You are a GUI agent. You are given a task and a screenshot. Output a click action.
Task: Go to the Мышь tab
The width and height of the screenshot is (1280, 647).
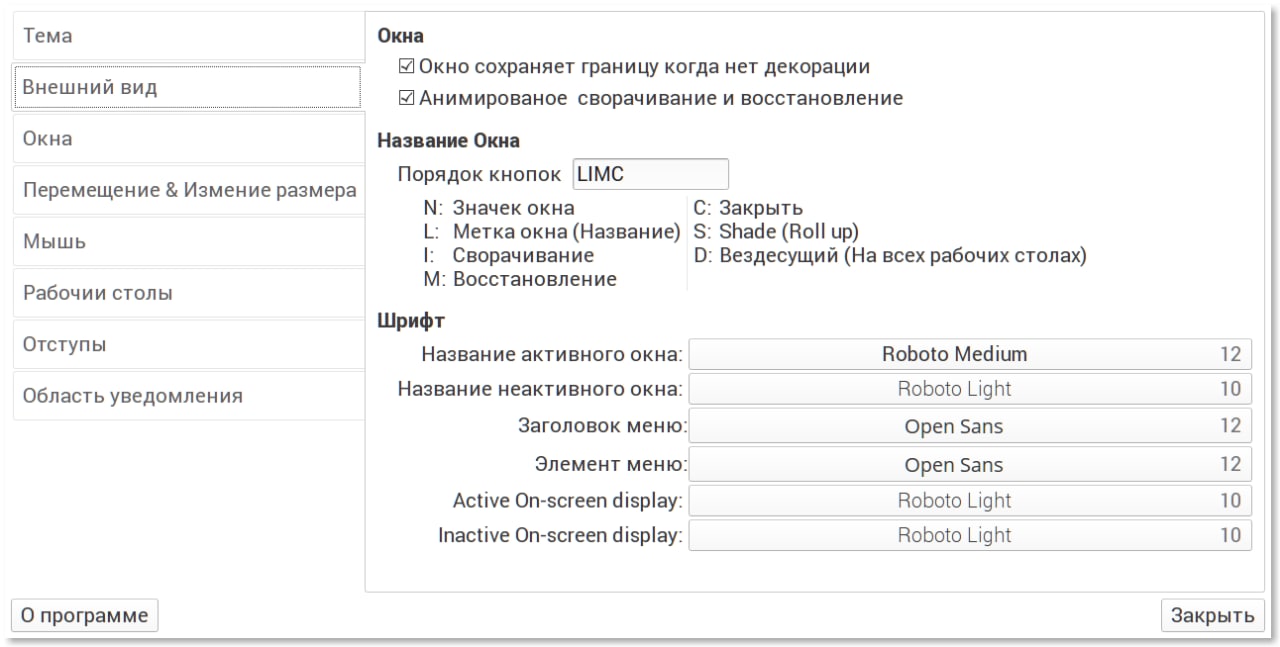pyautogui.click(x=187, y=242)
